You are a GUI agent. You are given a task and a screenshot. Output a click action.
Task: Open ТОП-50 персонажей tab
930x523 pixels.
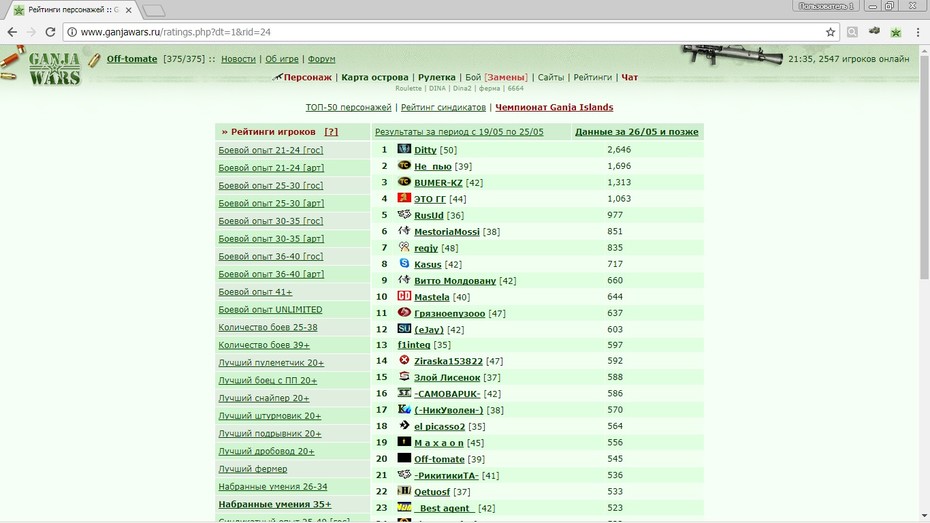click(348, 107)
